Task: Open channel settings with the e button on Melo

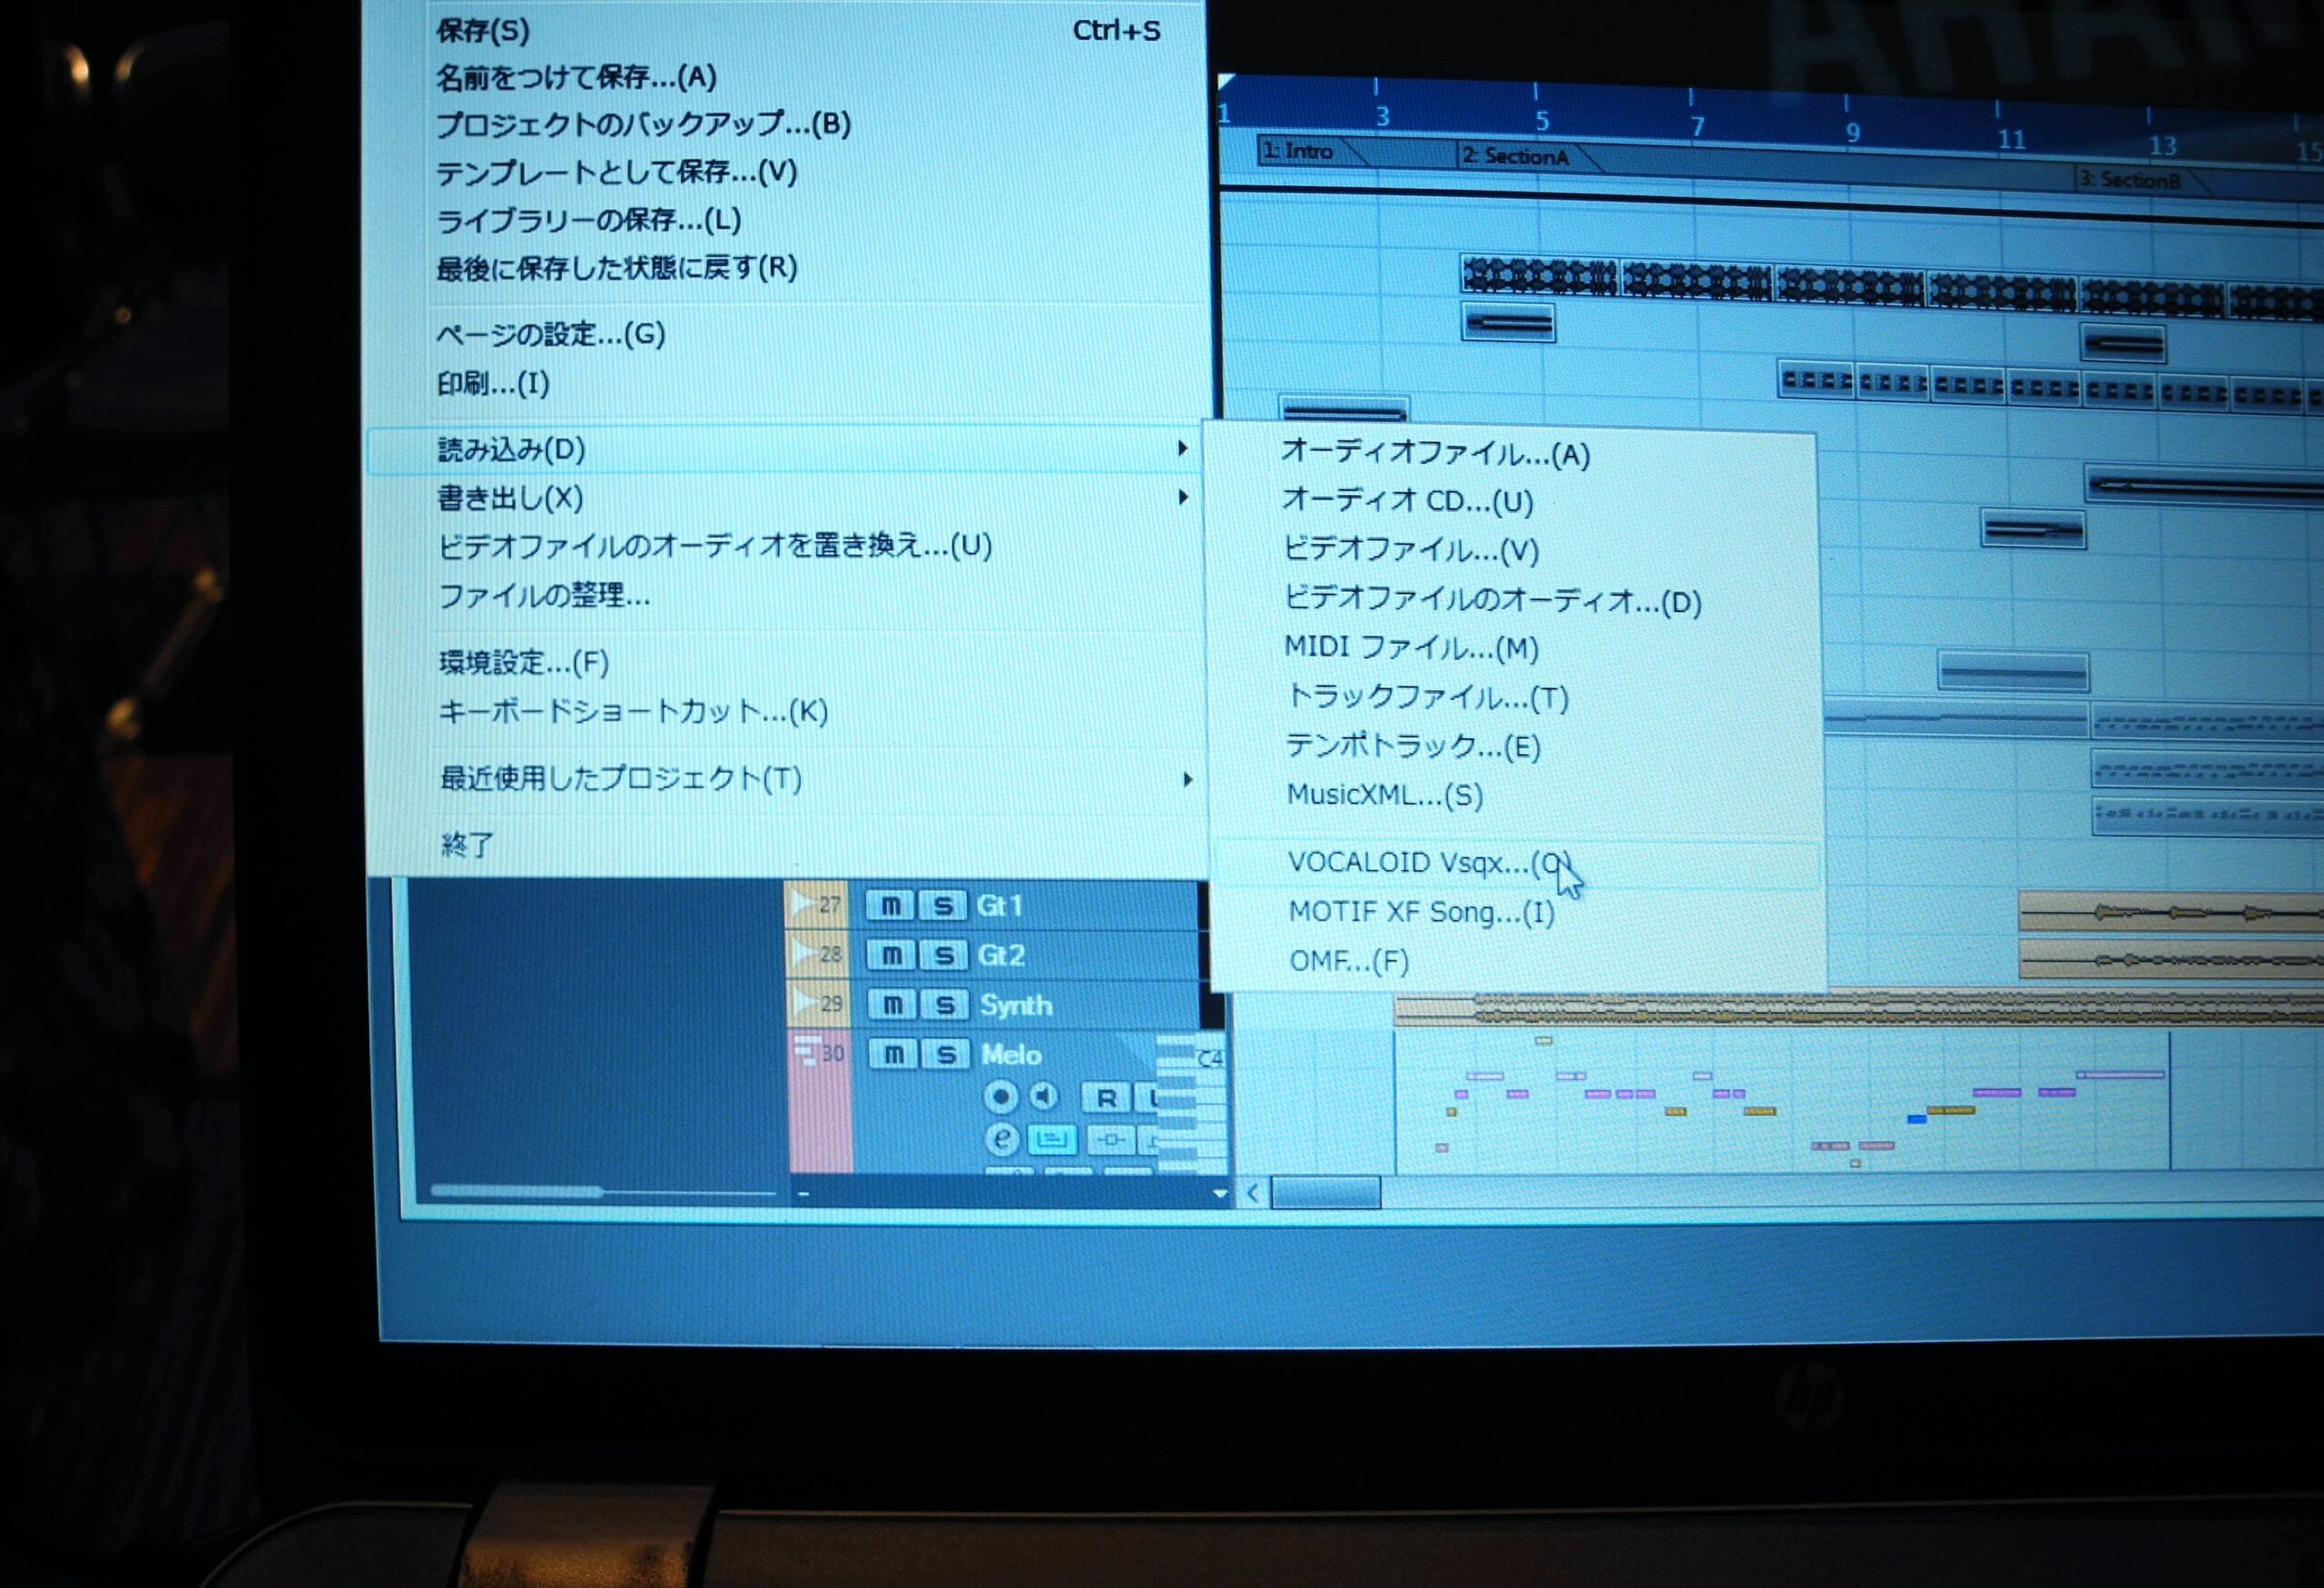Action: [1001, 1139]
